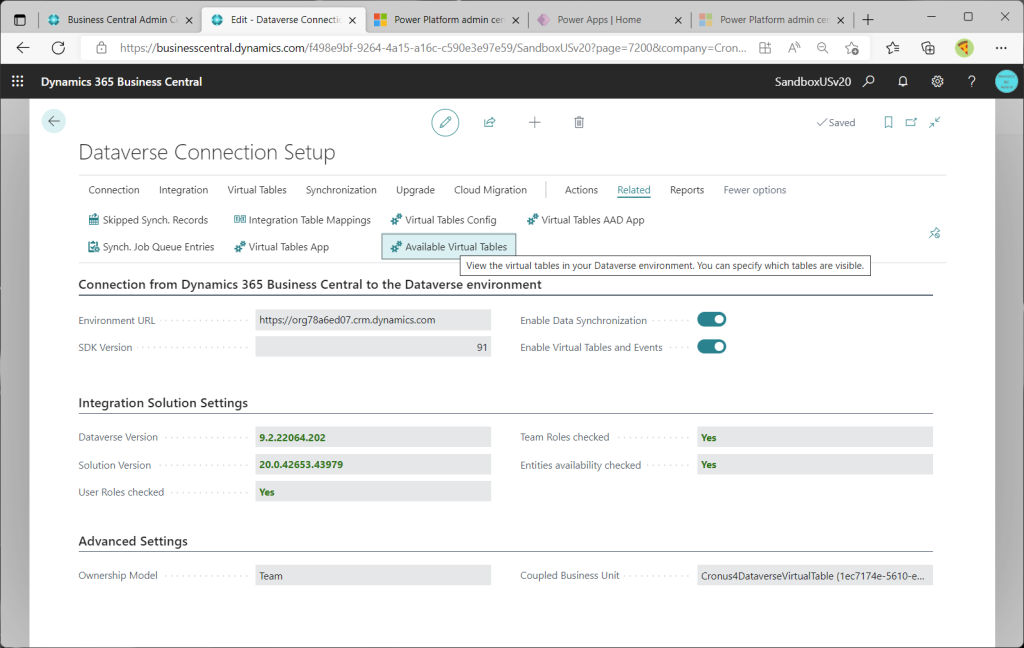Open a new browser tab

tap(868, 20)
